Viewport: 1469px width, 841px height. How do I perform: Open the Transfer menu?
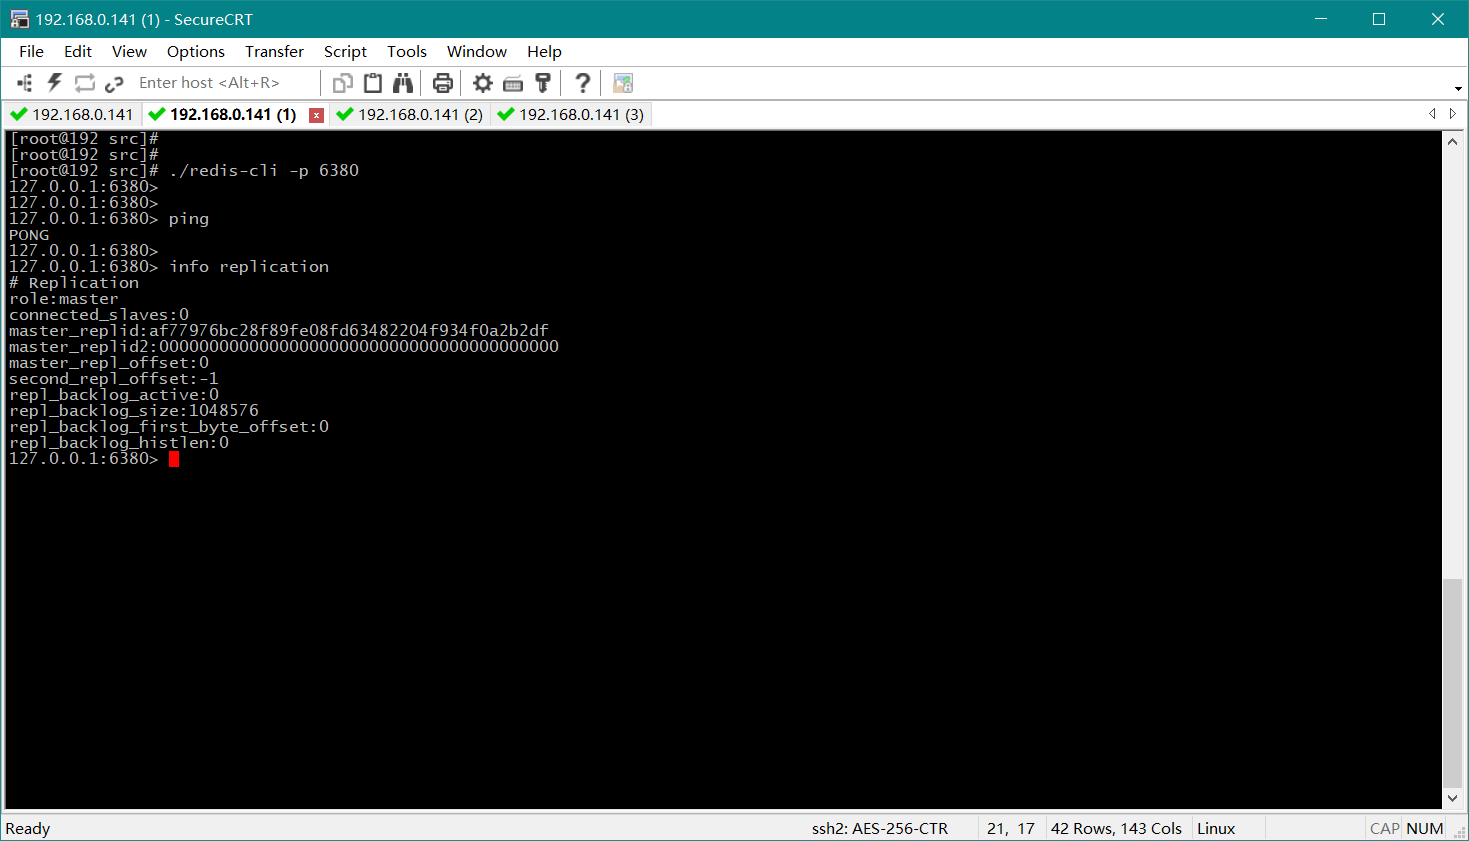click(x=274, y=52)
